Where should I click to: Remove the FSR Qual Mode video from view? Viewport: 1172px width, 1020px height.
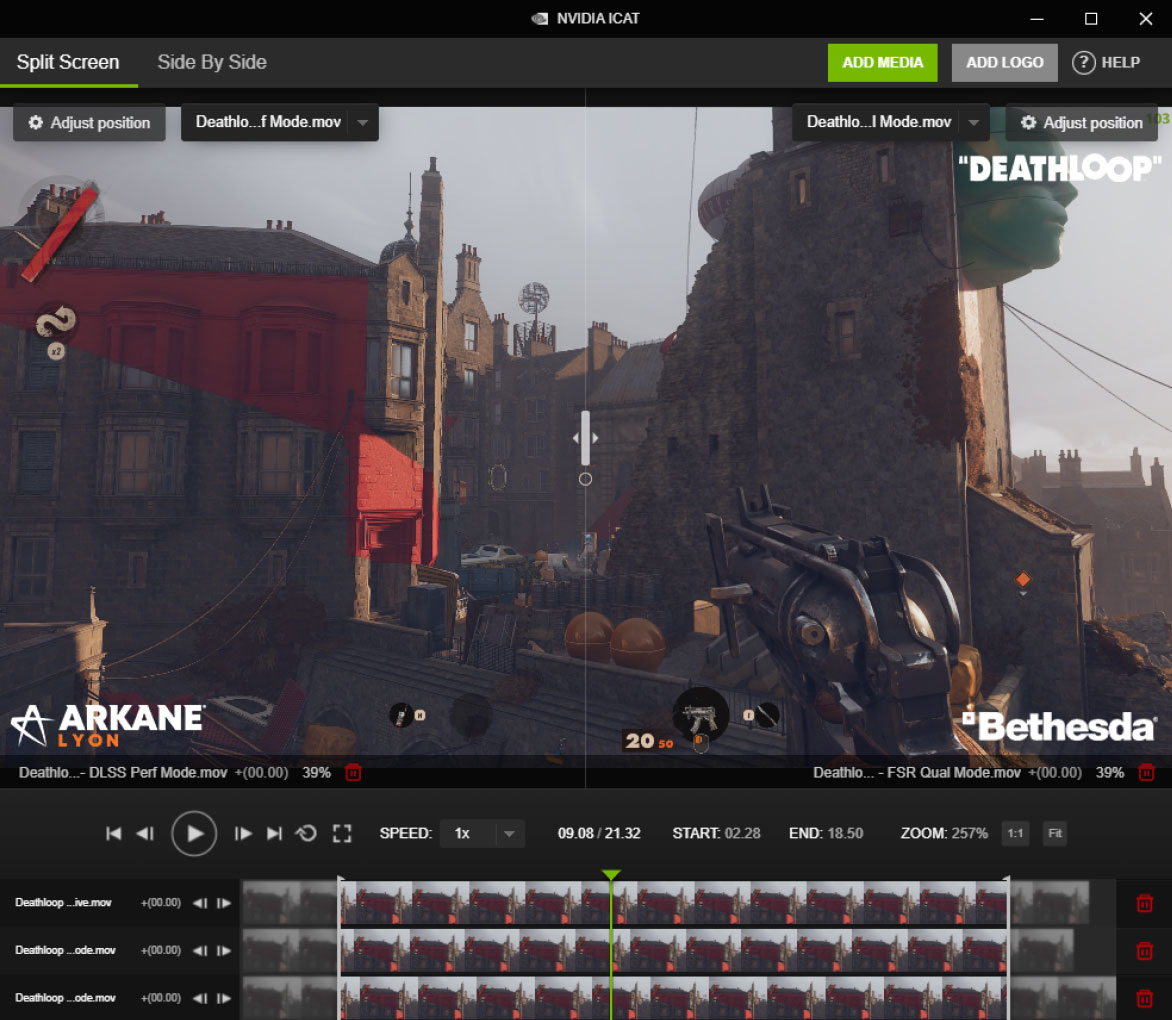pyautogui.click(x=1147, y=773)
